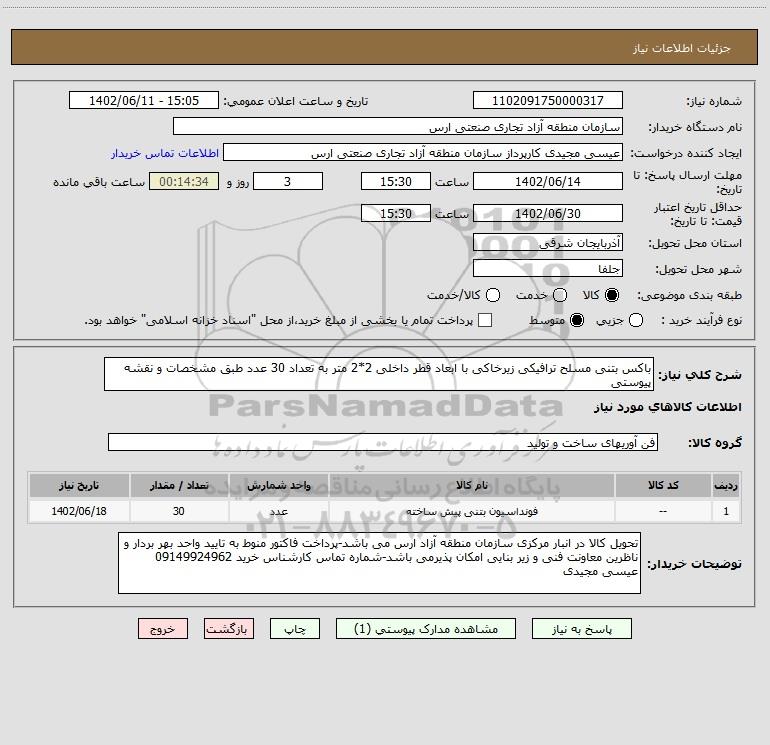The width and height of the screenshot is (770, 745).
Task: Click the remaining time field 00:14:34
Action: click(184, 181)
